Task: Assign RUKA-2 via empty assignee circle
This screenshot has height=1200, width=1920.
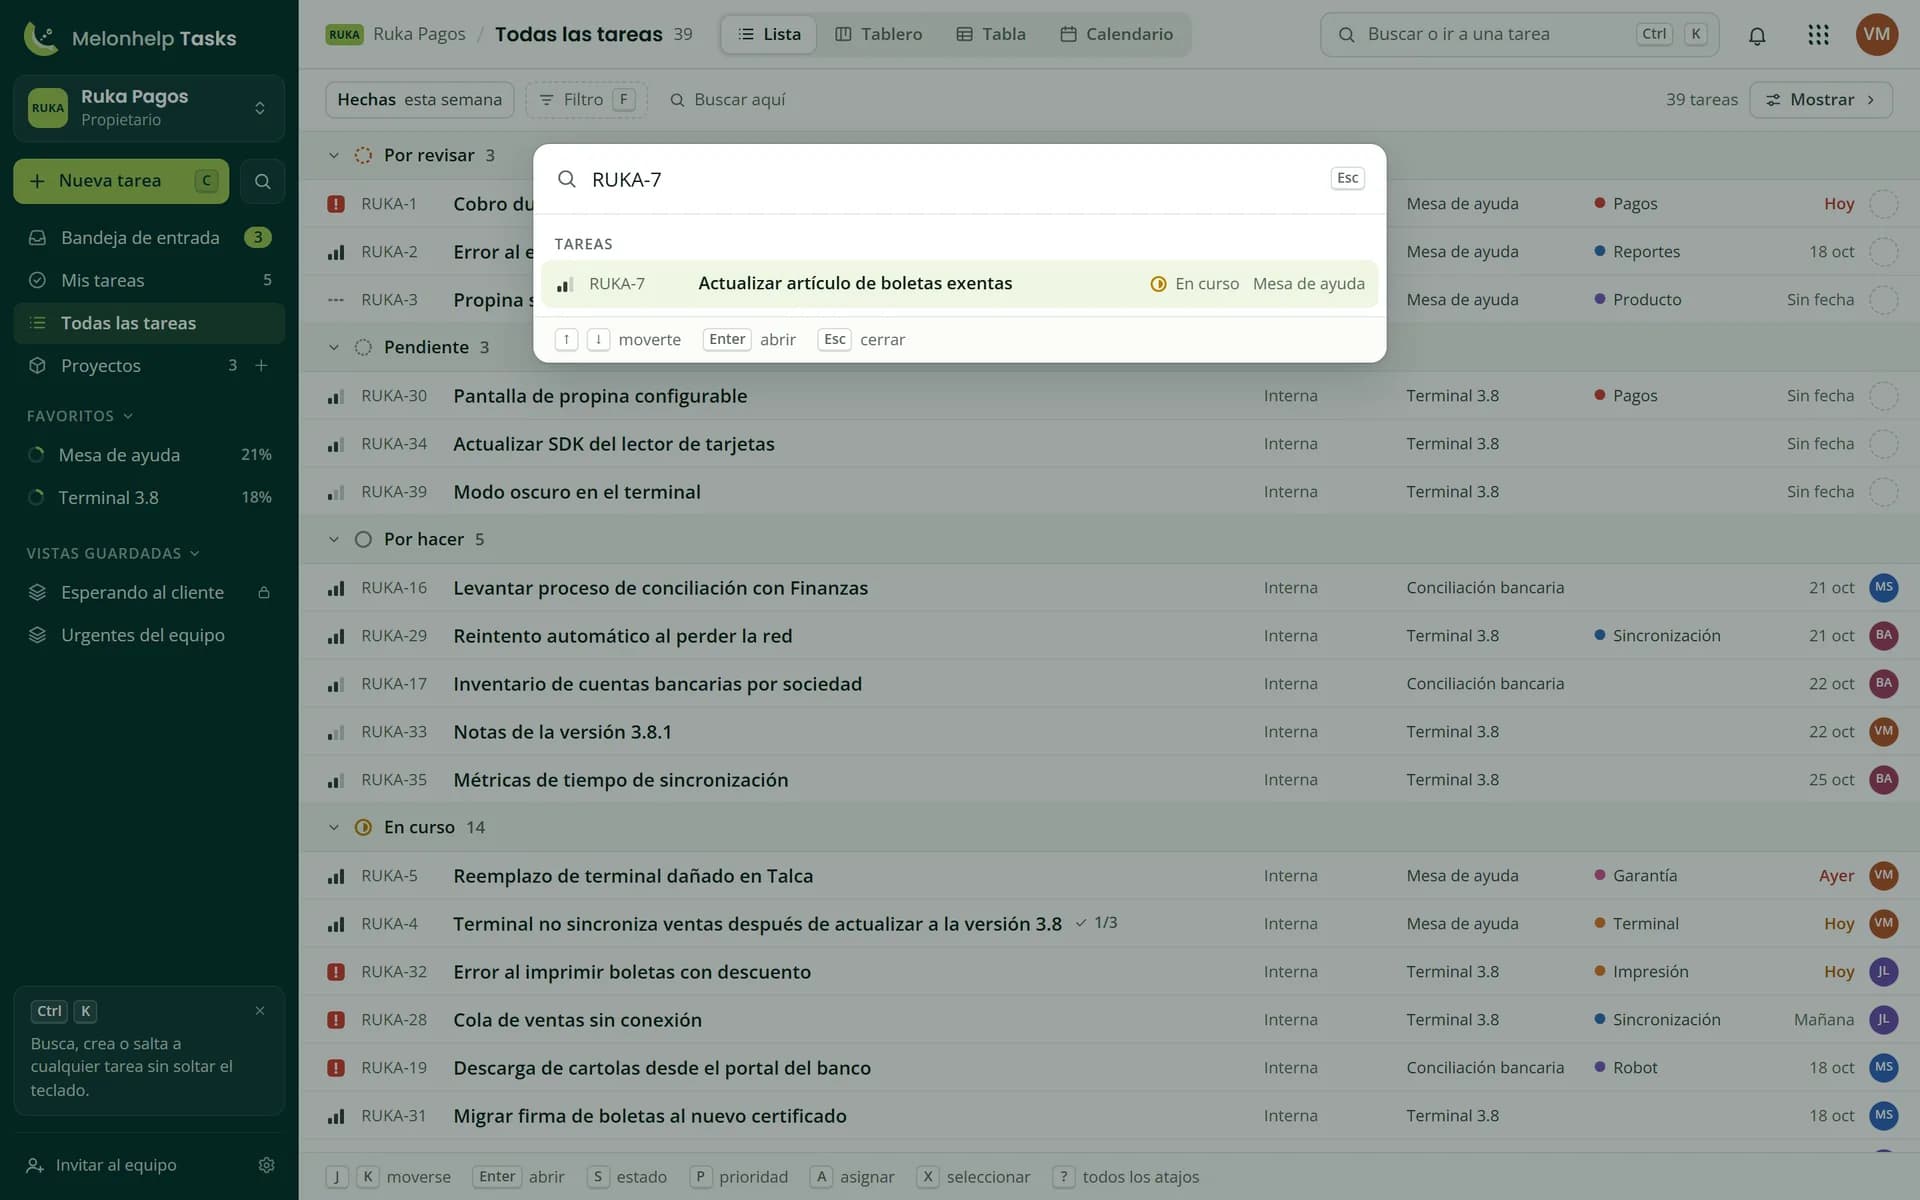Action: (x=1883, y=252)
